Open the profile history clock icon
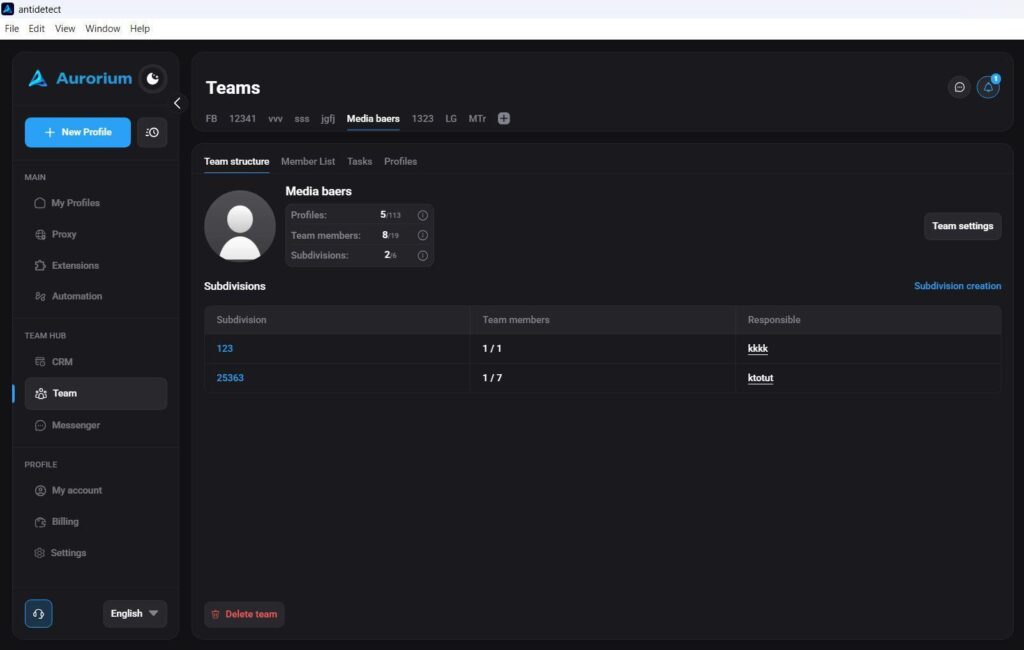 [152, 132]
